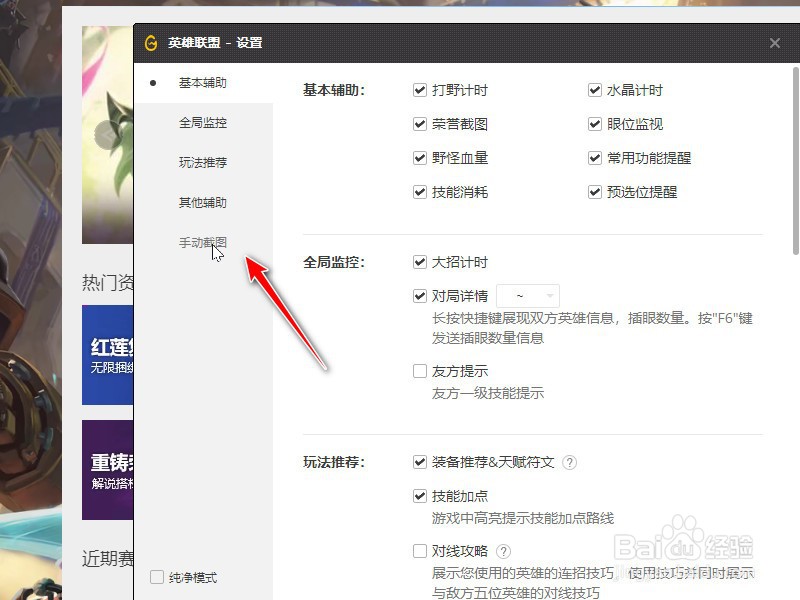Click the WeGame logo in the settings title bar

(151, 43)
